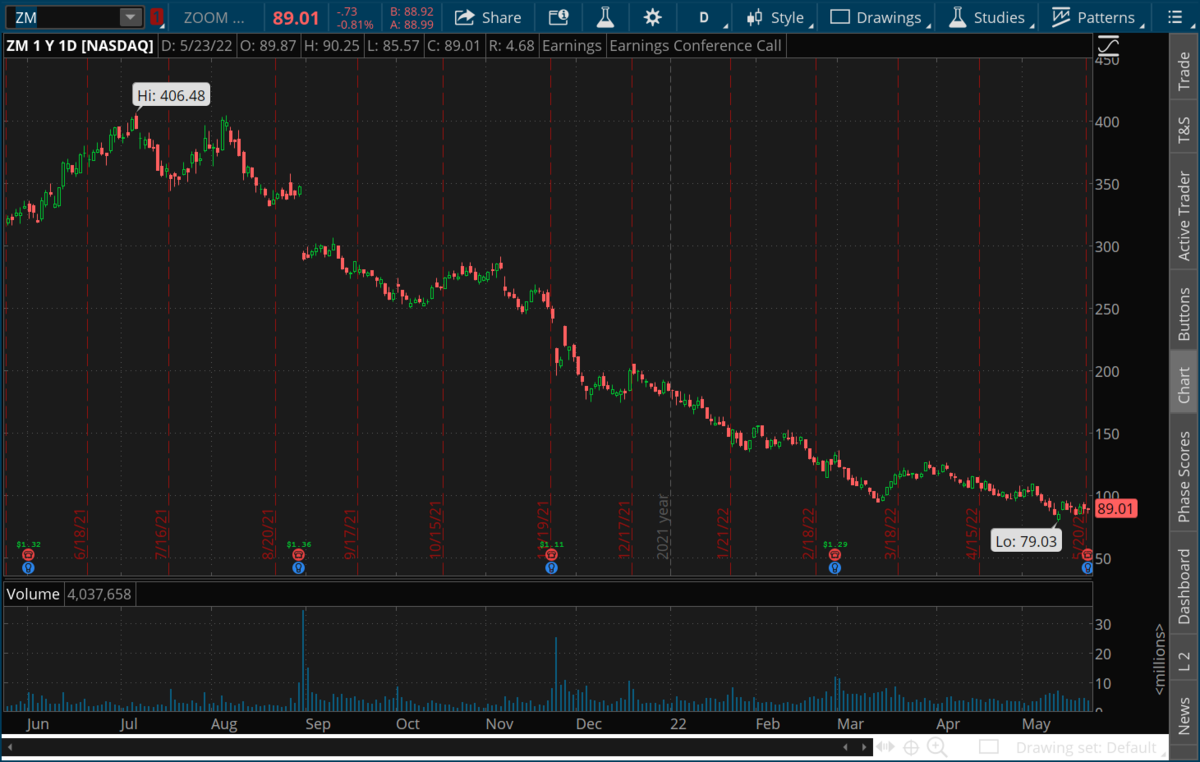Click the Hi: 406.48 price bubble

[x=173, y=96]
